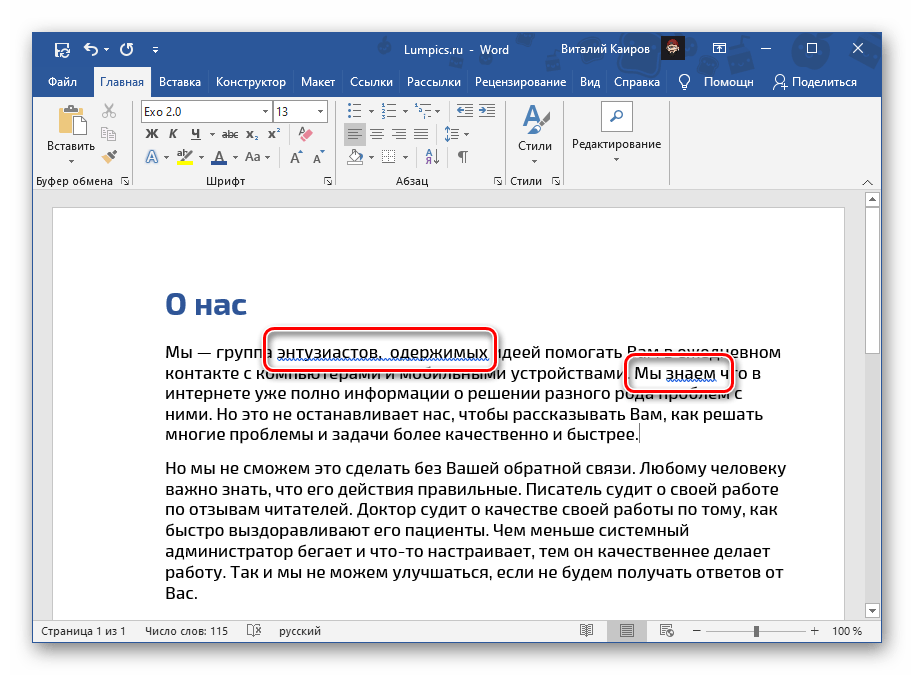Create a numbered list

[x=389, y=111]
